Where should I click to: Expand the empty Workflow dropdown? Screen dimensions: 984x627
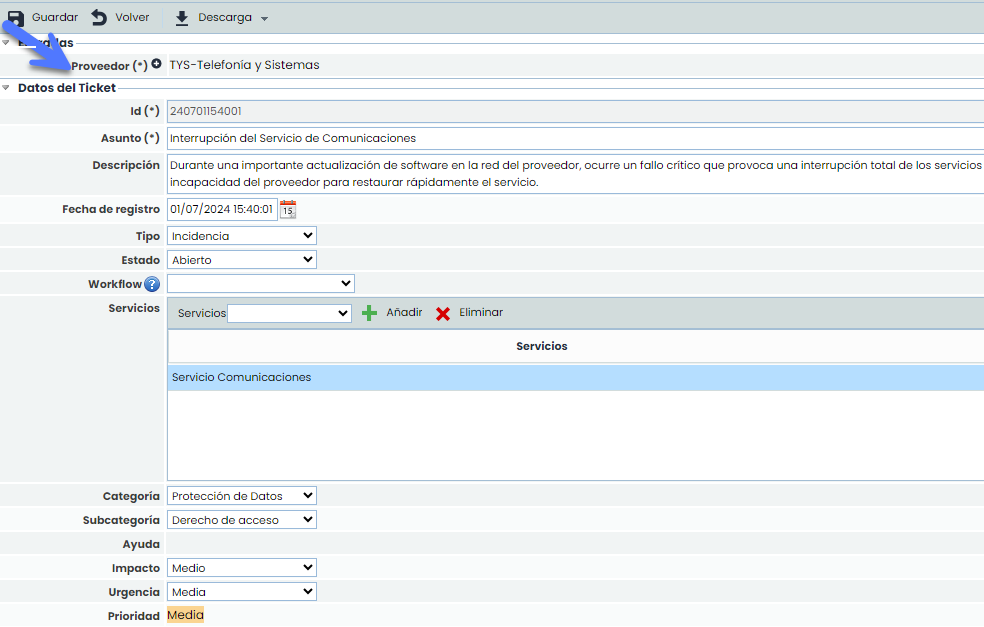click(261, 284)
